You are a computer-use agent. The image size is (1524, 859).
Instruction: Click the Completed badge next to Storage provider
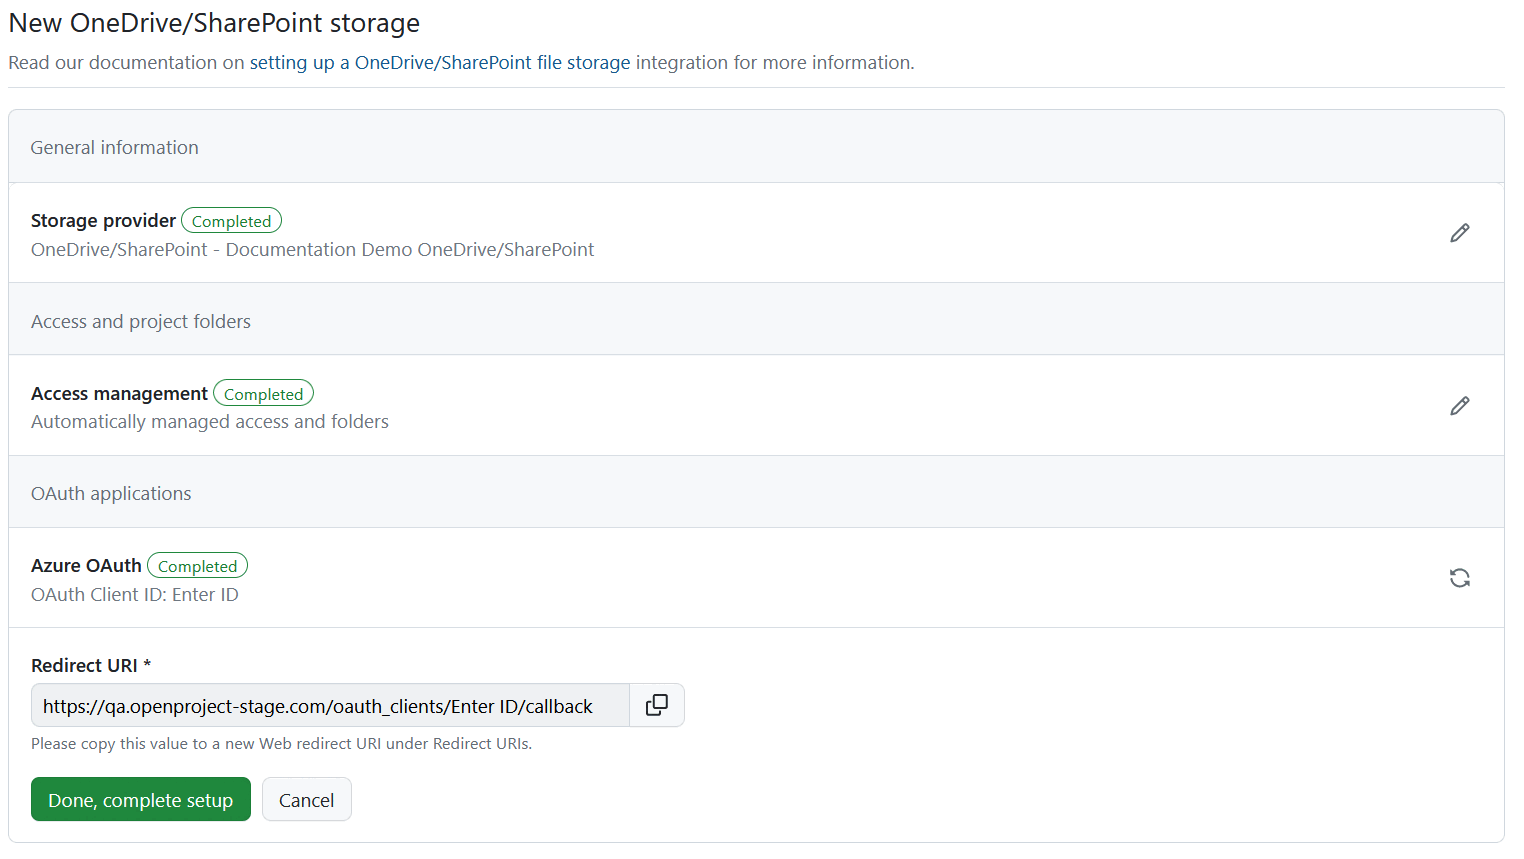point(231,220)
